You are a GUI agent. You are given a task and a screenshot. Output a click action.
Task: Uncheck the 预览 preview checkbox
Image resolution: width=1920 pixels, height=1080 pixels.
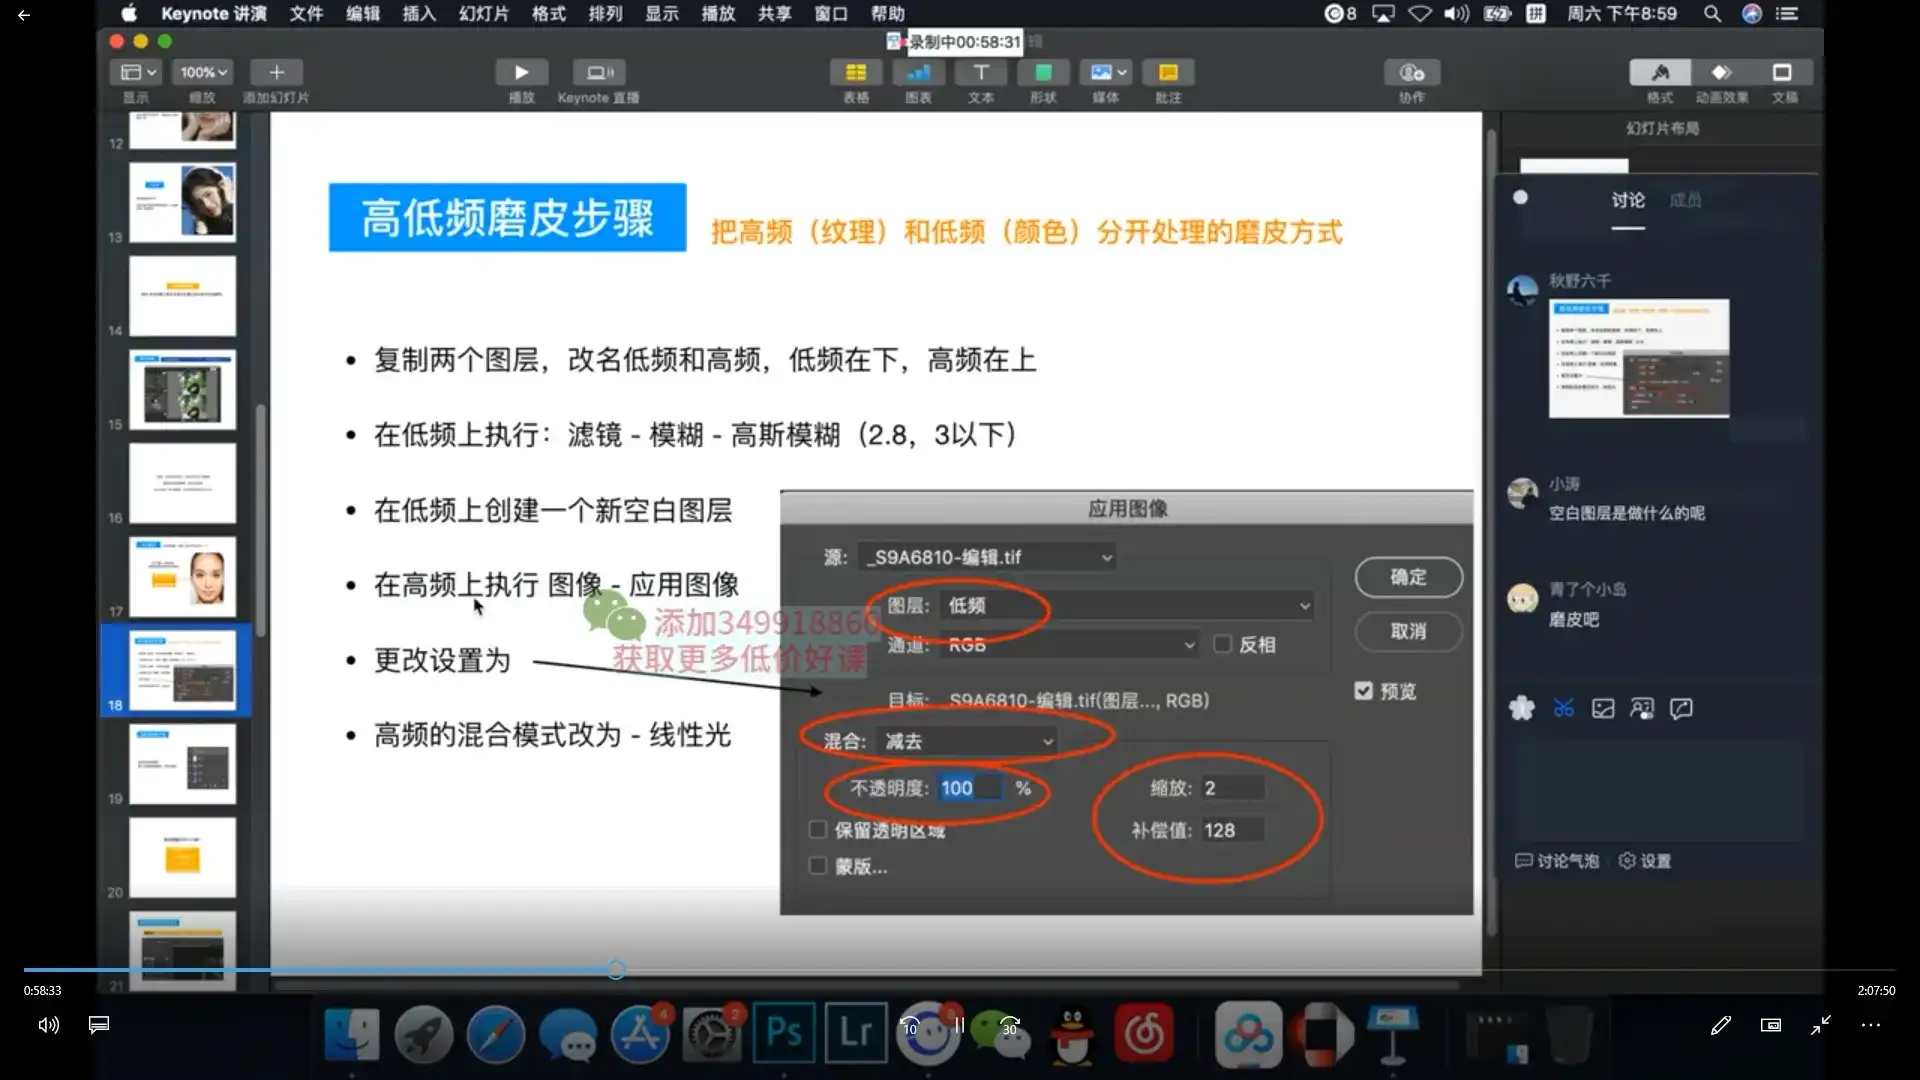click(1363, 690)
